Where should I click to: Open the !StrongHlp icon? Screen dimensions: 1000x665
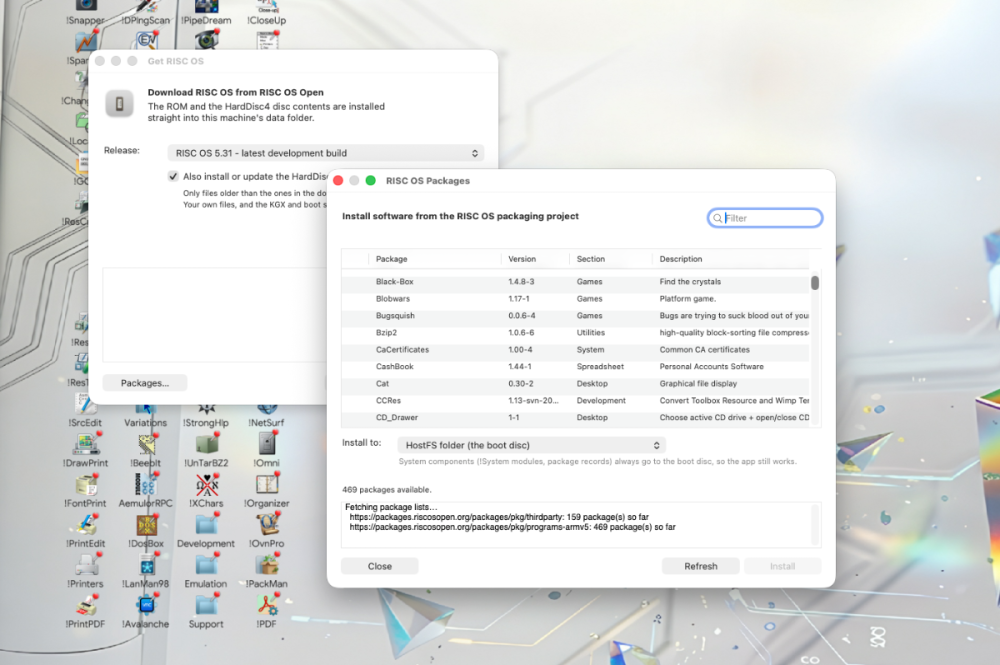tap(206, 411)
